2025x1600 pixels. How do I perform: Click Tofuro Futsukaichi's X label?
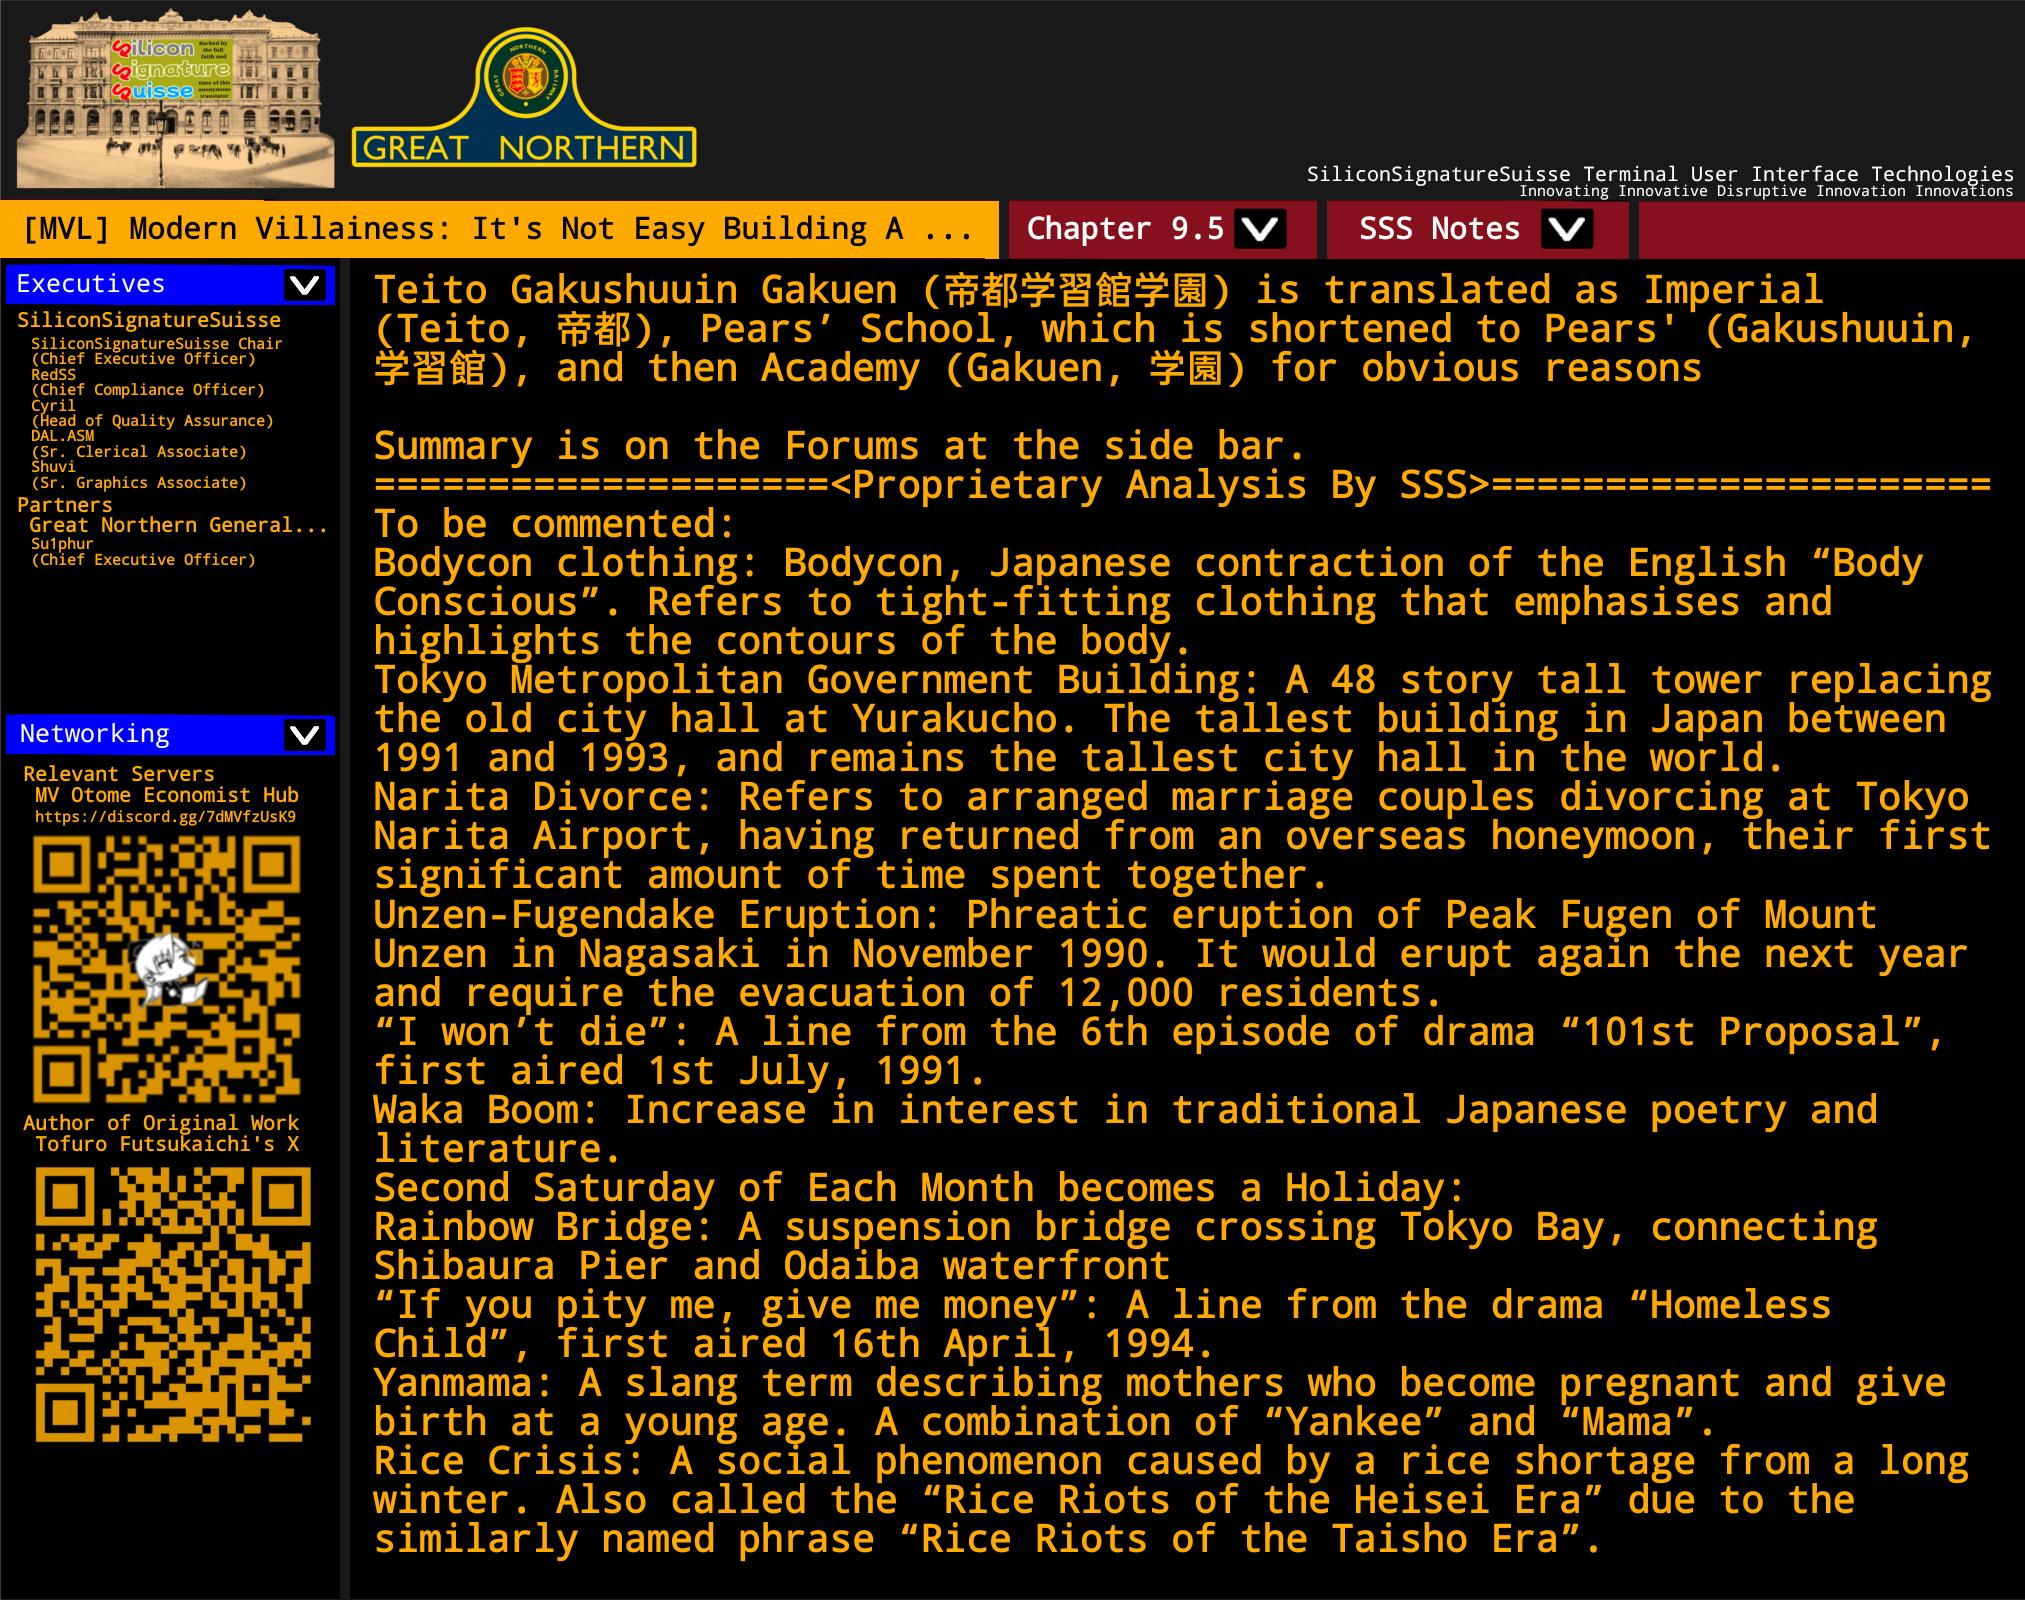[x=167, y=1144]
